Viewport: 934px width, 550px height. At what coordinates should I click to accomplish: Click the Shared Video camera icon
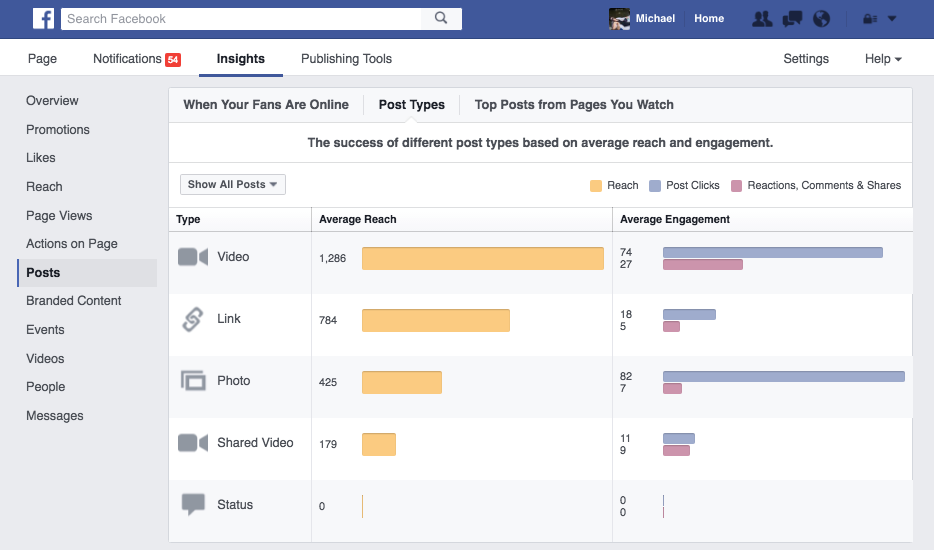(193, 443)
